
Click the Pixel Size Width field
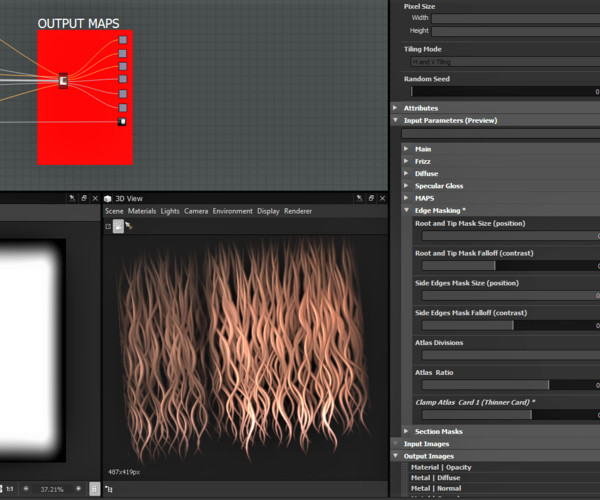point(516,18)
